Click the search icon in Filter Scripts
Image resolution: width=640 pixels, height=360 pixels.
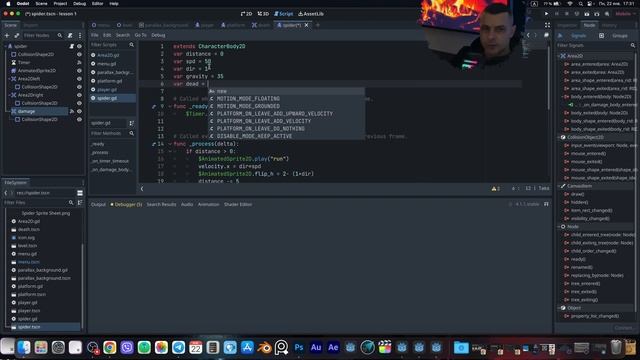click(x=131, y=44)
